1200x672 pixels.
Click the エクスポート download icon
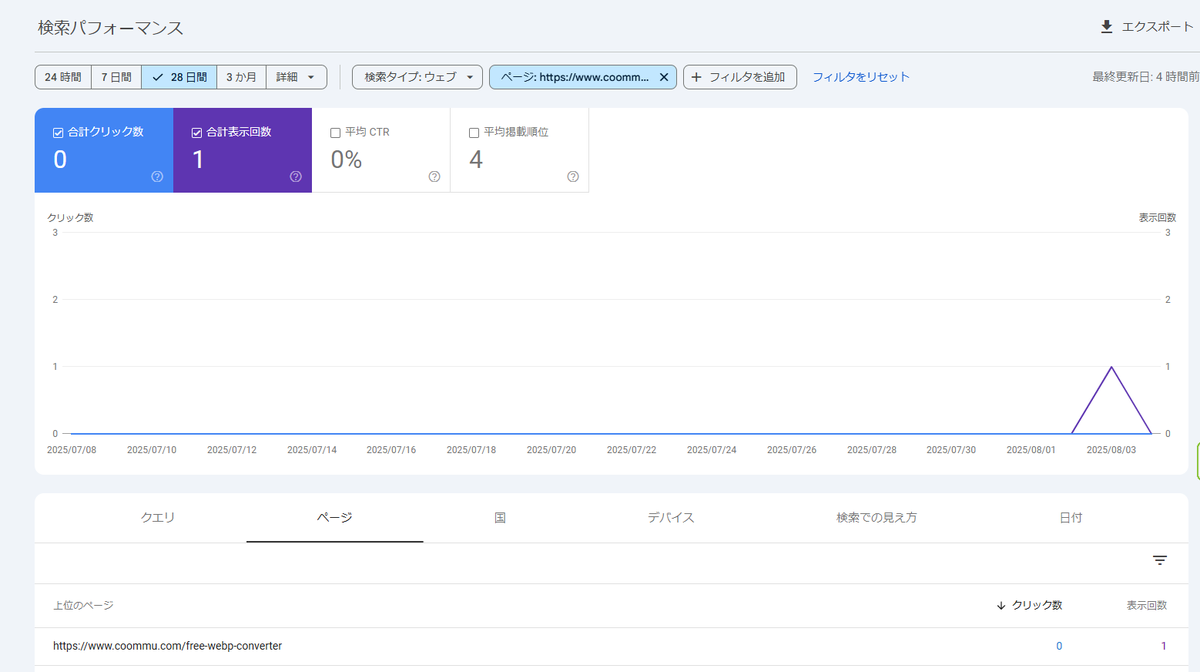pos(1105,28)
